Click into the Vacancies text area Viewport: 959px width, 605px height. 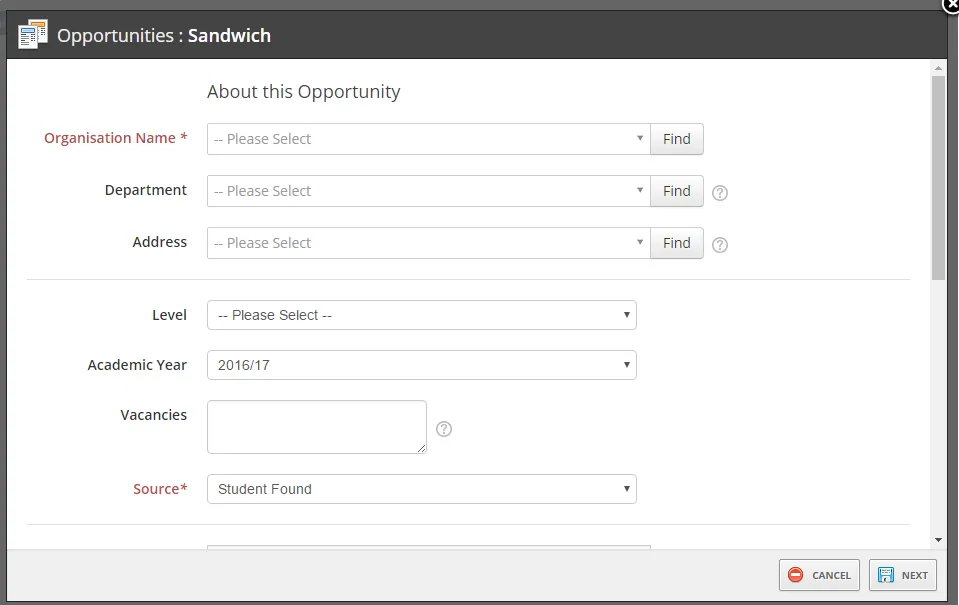point(316,427)
